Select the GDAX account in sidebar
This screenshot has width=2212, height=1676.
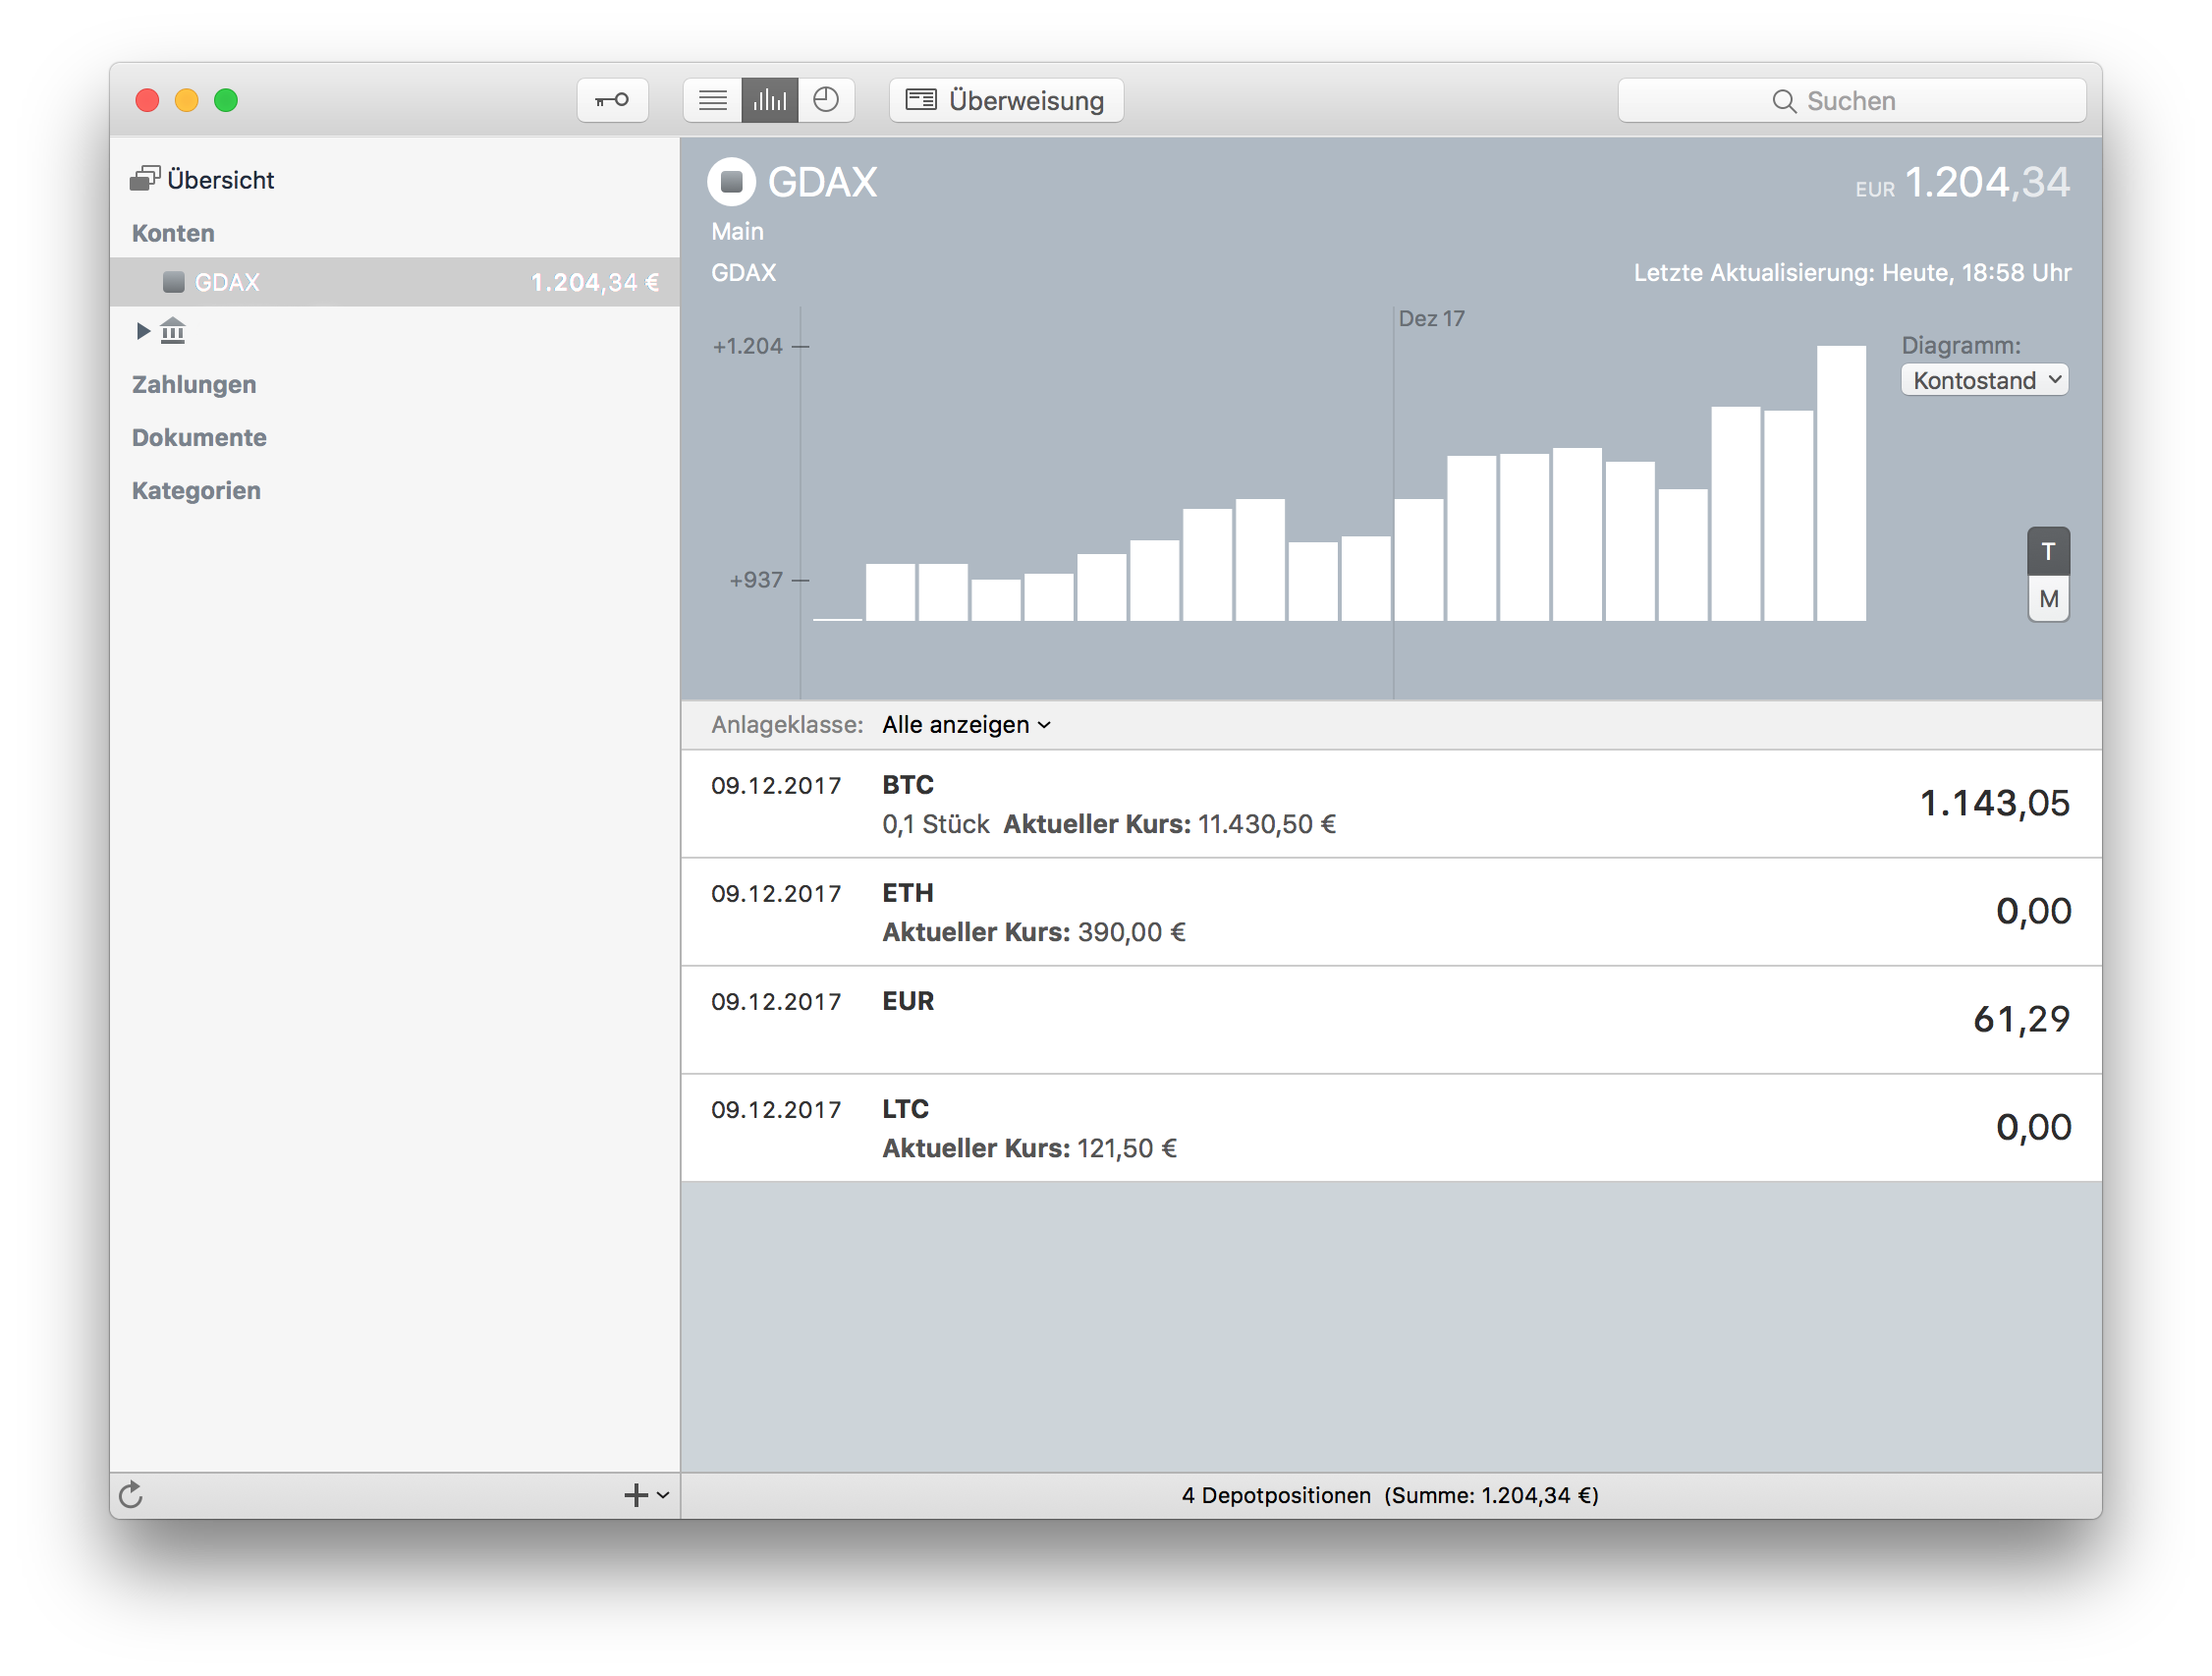395,282
